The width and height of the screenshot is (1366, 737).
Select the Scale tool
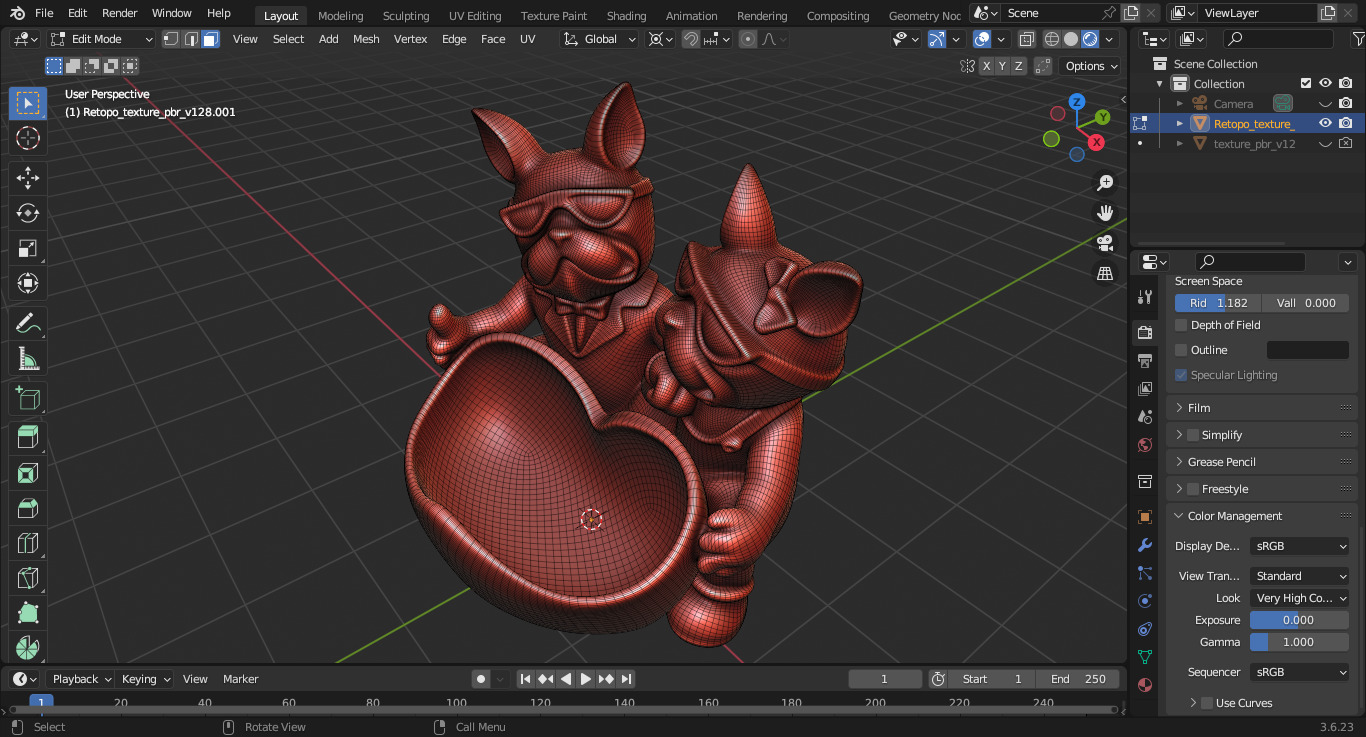[x=28, y=248]
